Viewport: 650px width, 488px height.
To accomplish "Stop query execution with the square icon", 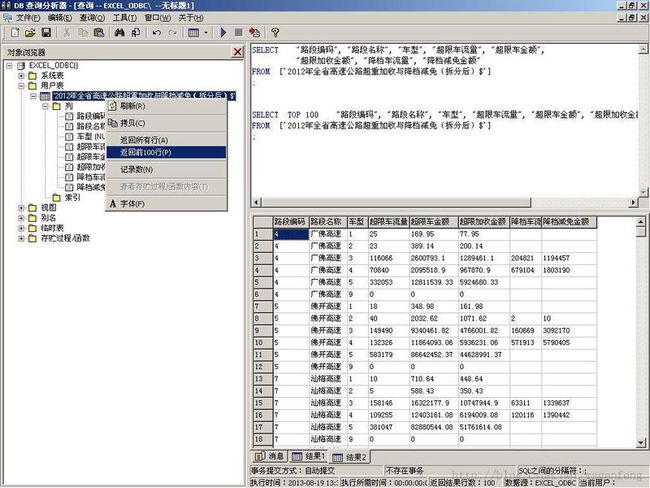I will pos(238,32).
